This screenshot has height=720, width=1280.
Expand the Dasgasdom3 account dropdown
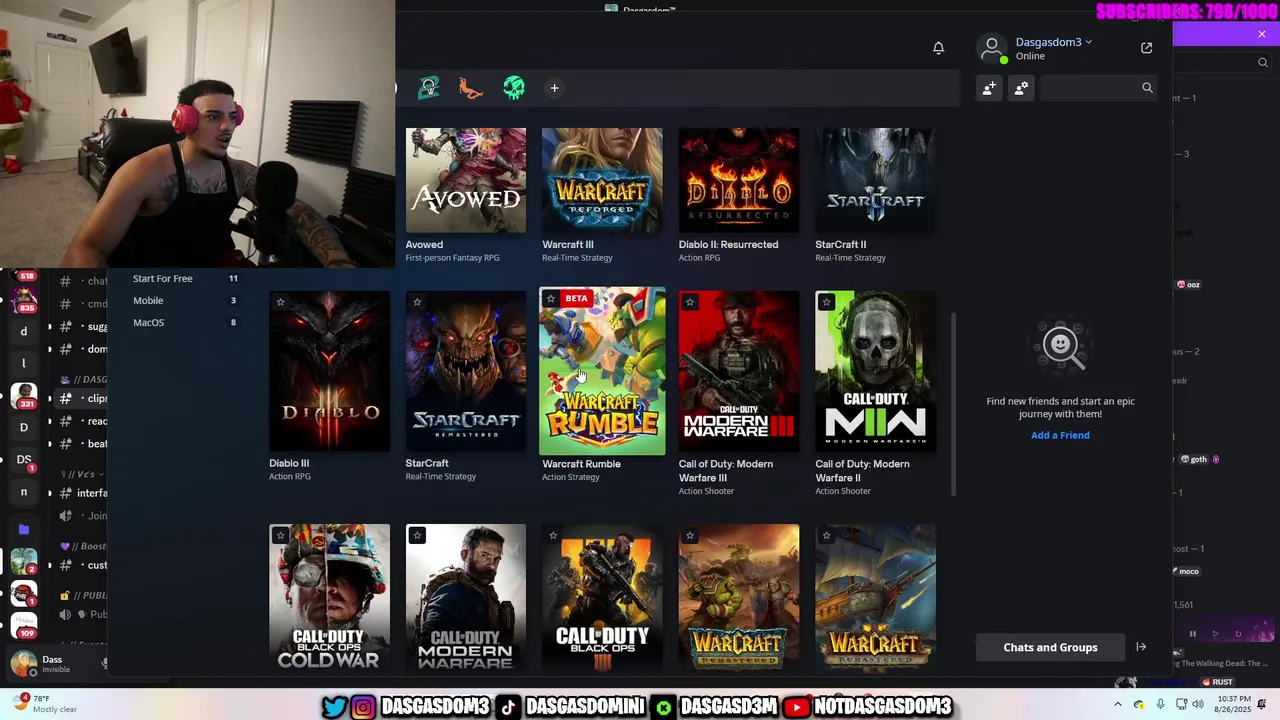click(1088, 42)
